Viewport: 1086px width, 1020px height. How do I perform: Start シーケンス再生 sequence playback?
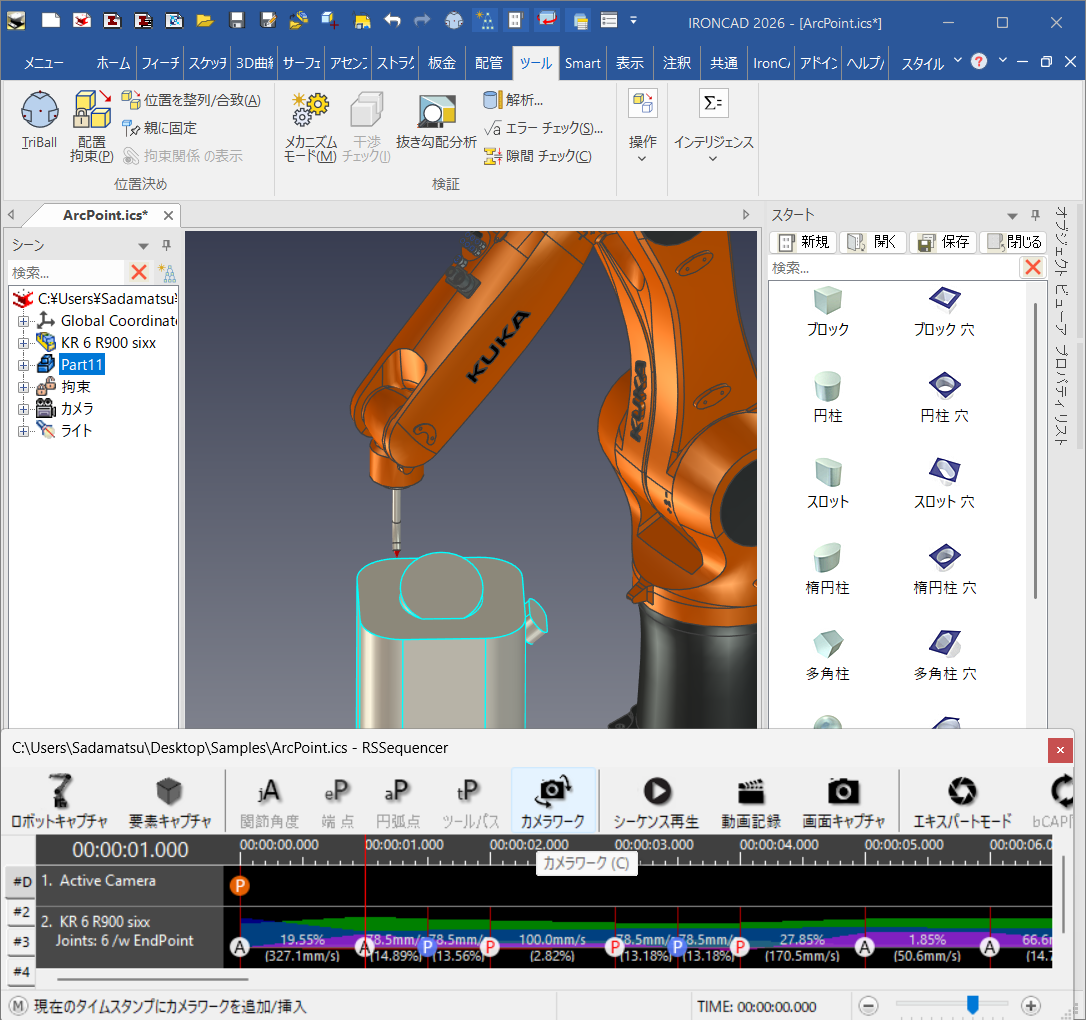click(x=656, y=801)
